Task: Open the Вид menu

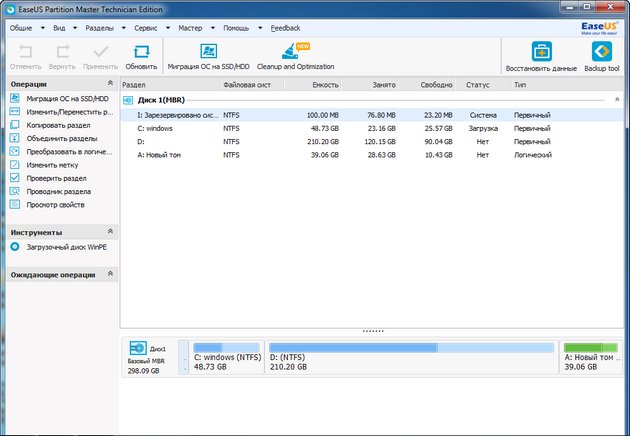Action: 59,28
